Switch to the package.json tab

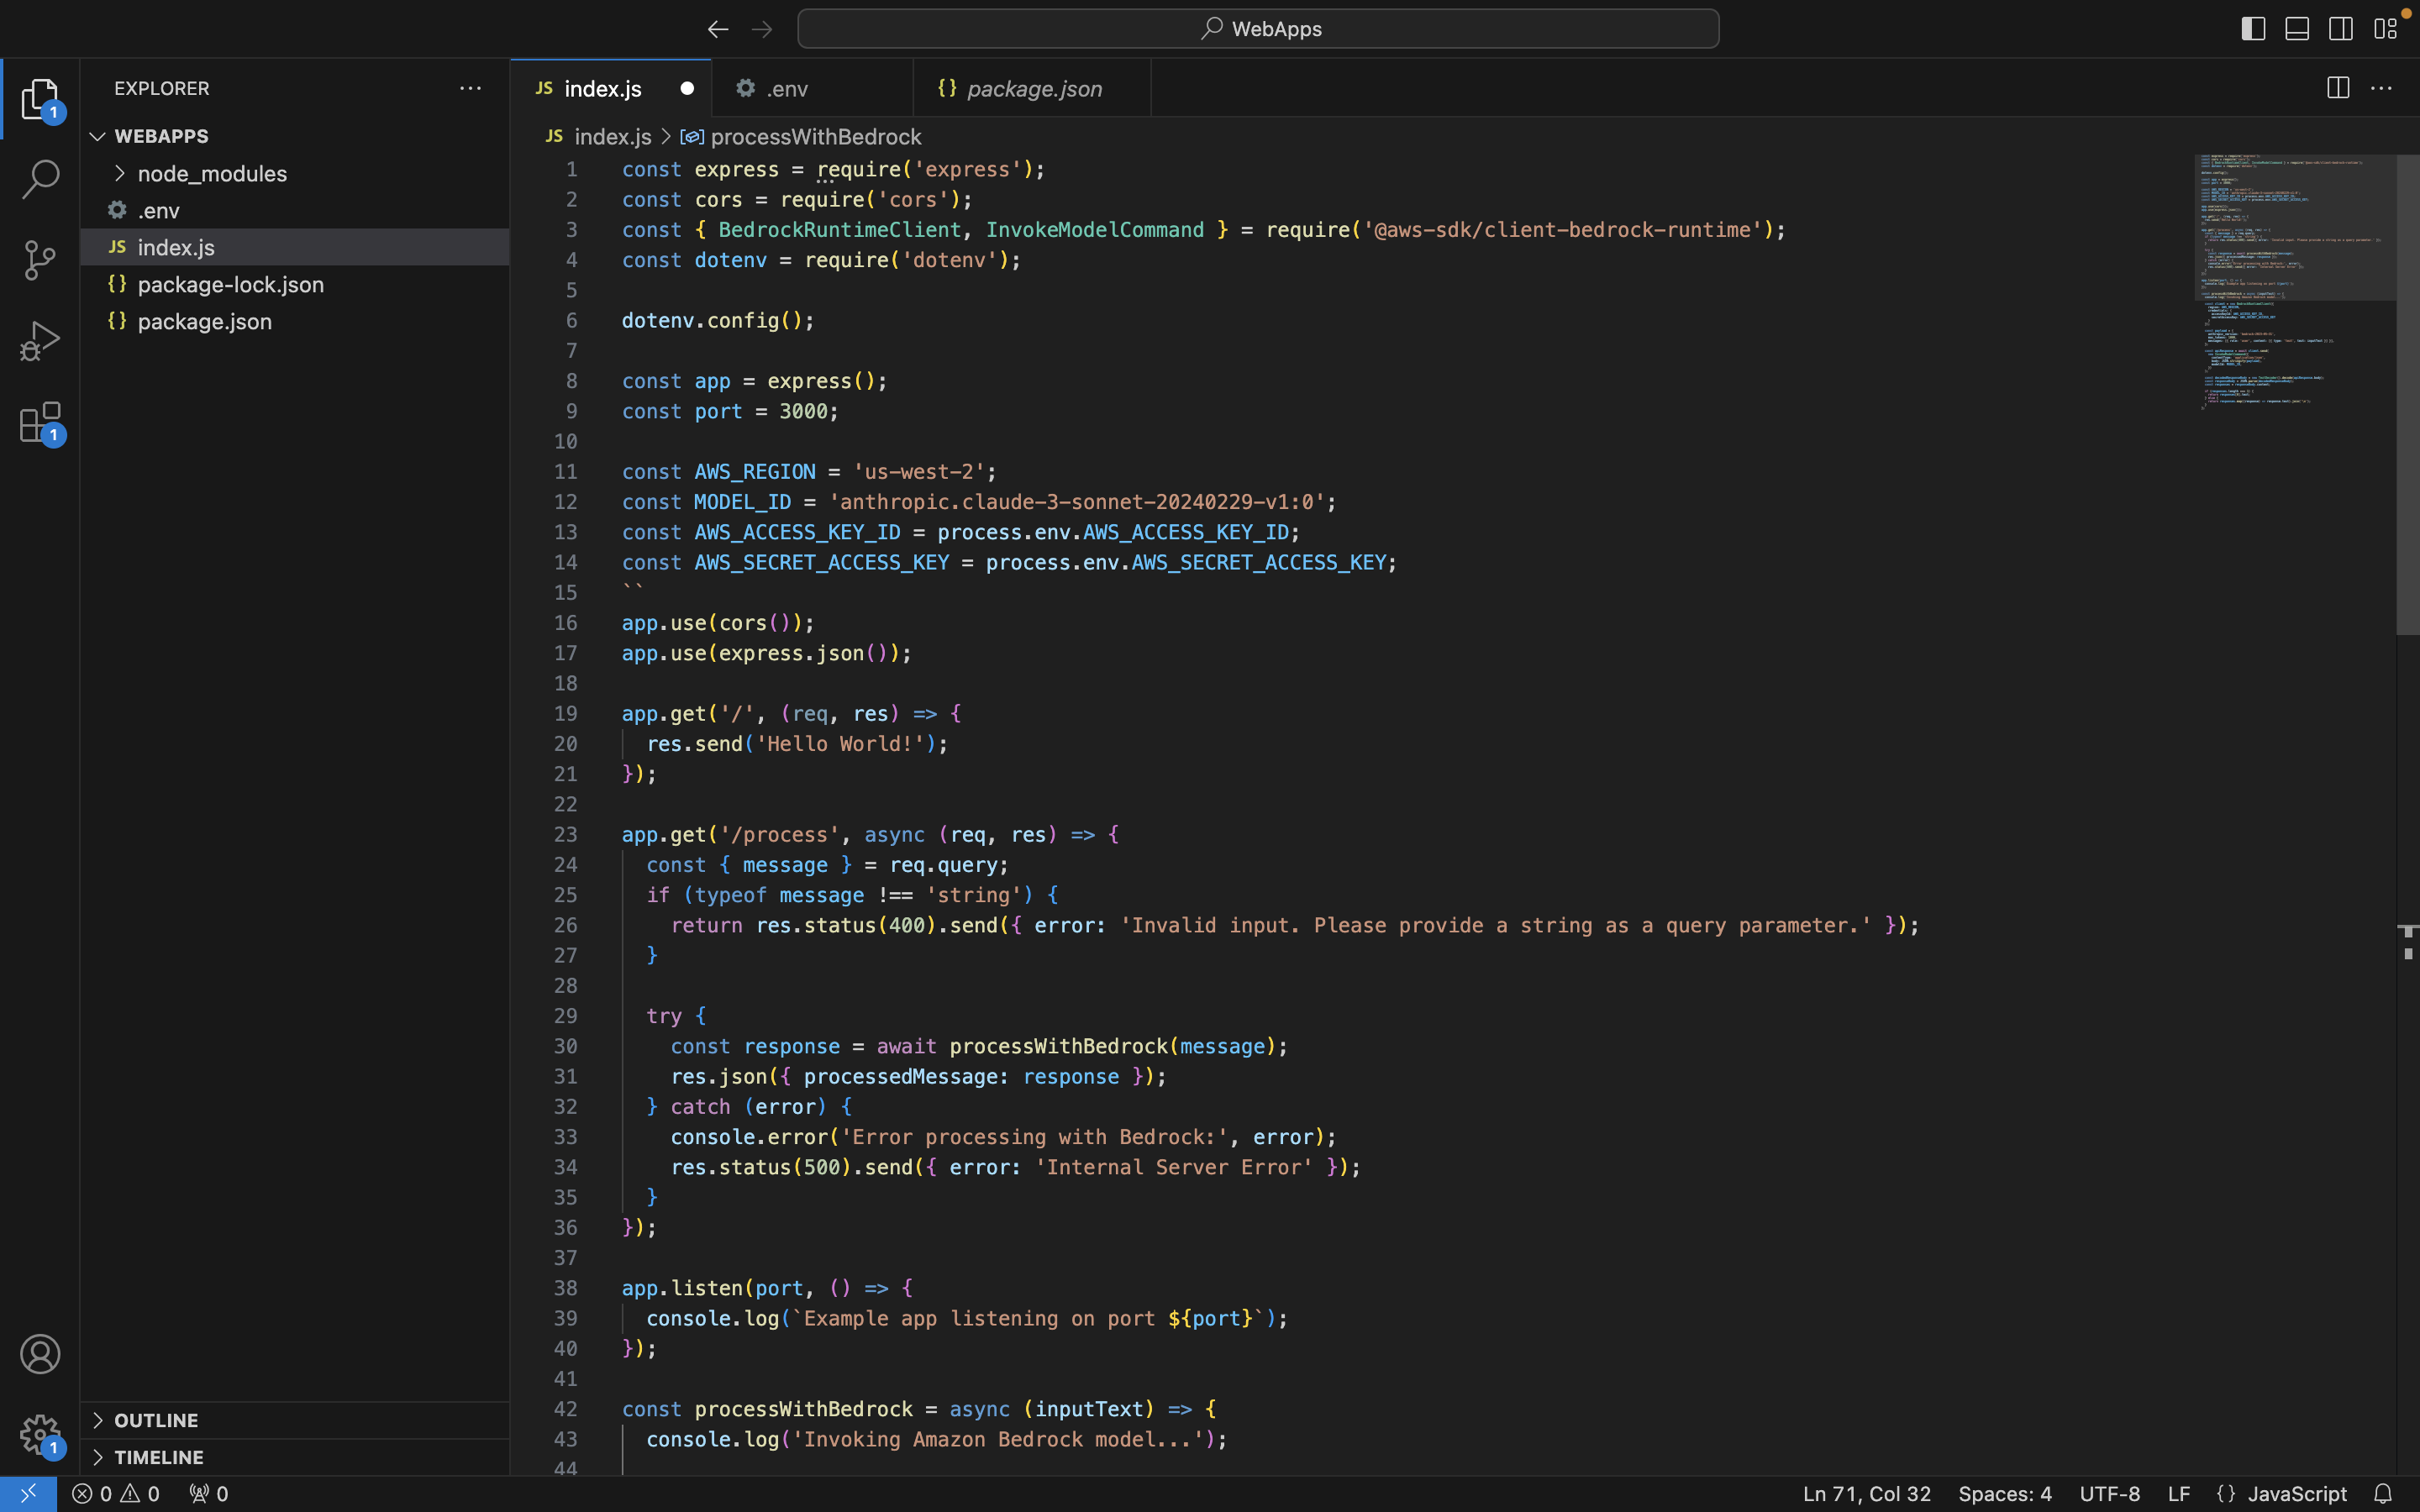point(1034,89)
